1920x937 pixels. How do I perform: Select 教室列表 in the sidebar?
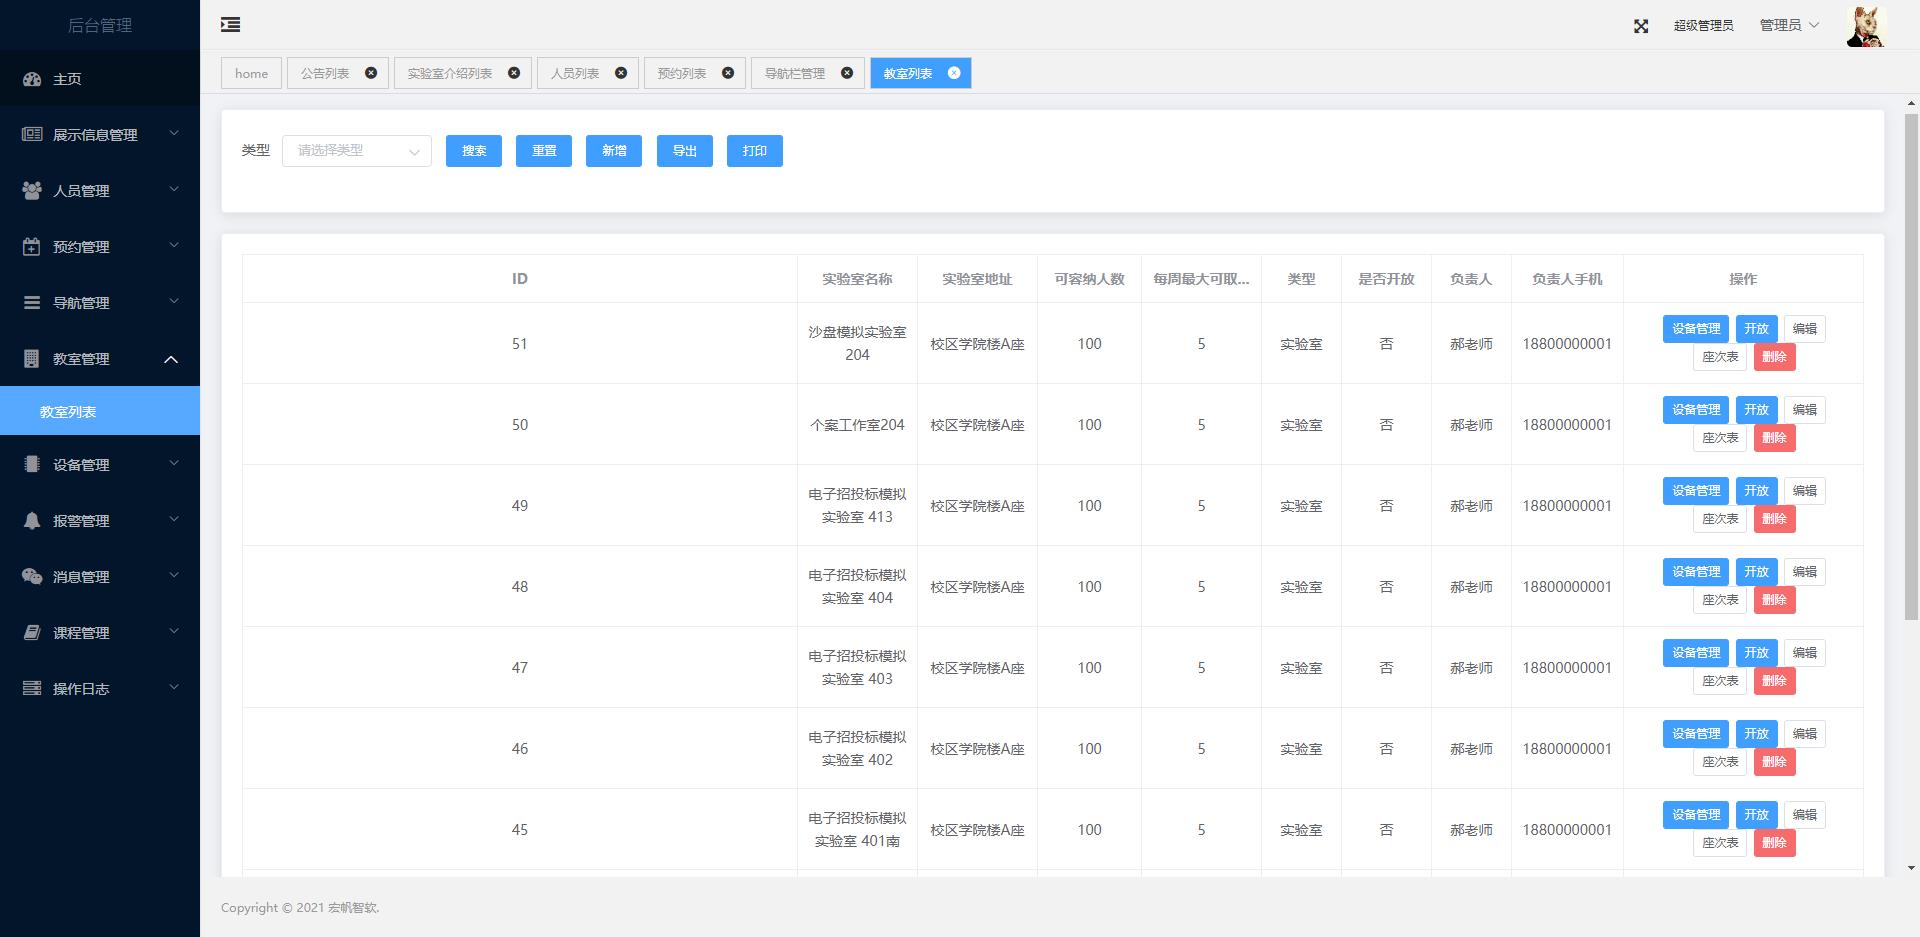click(x=100, y=411)
